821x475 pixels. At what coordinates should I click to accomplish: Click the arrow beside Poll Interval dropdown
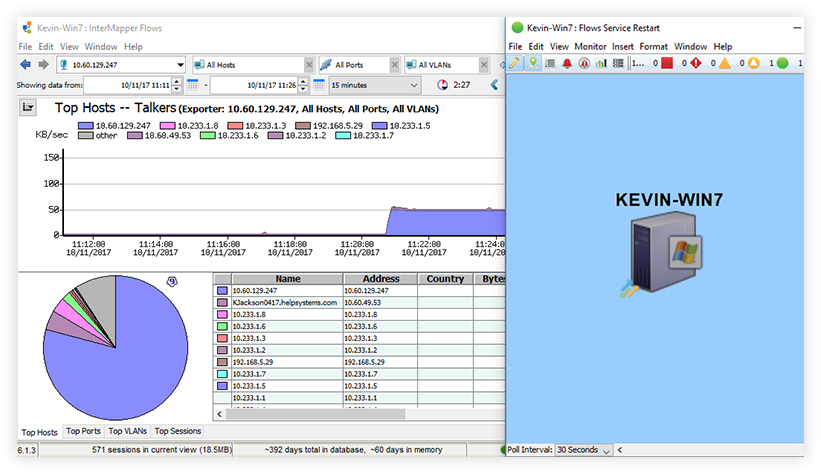pyautogui.click(x=620, y=450)
